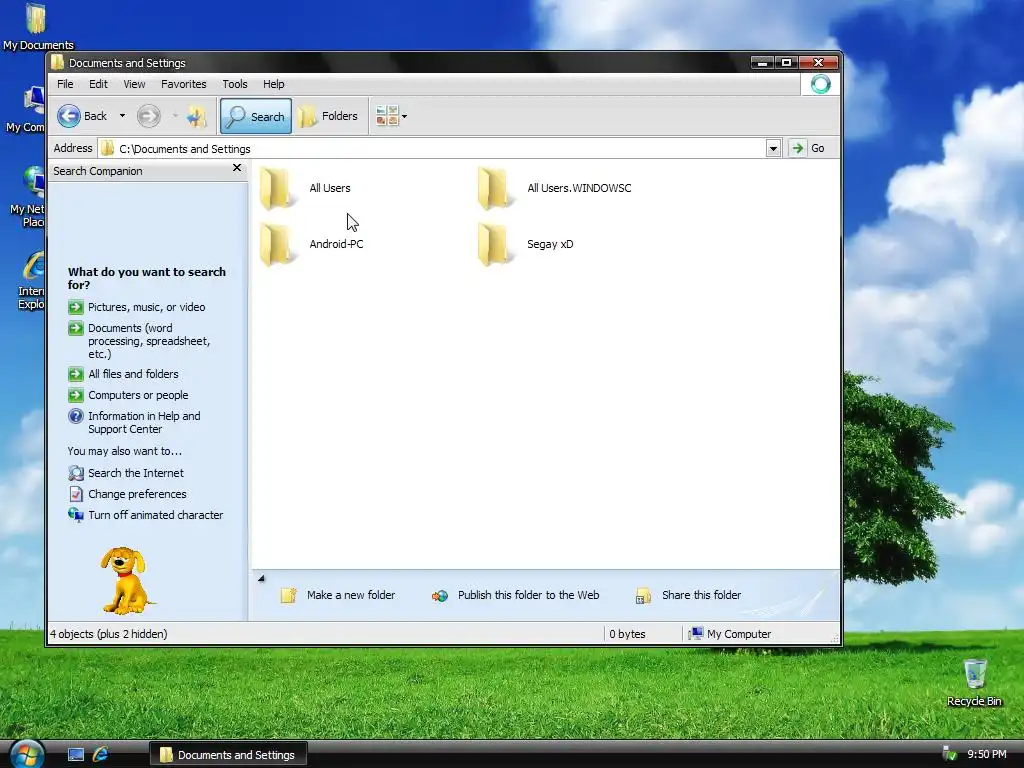Image resolution: width=1024 pixels, height=768 pixels.
Task: Click the Search the Internet icon
Action: 76,473
